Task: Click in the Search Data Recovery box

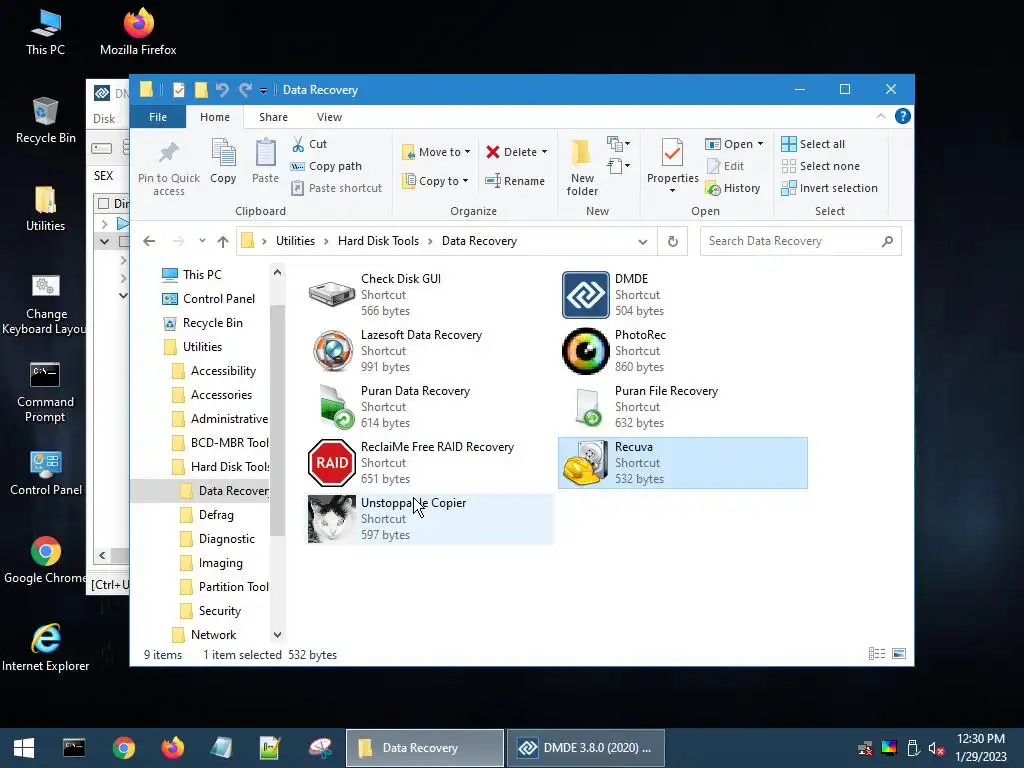Action: (x=801, y=241)
